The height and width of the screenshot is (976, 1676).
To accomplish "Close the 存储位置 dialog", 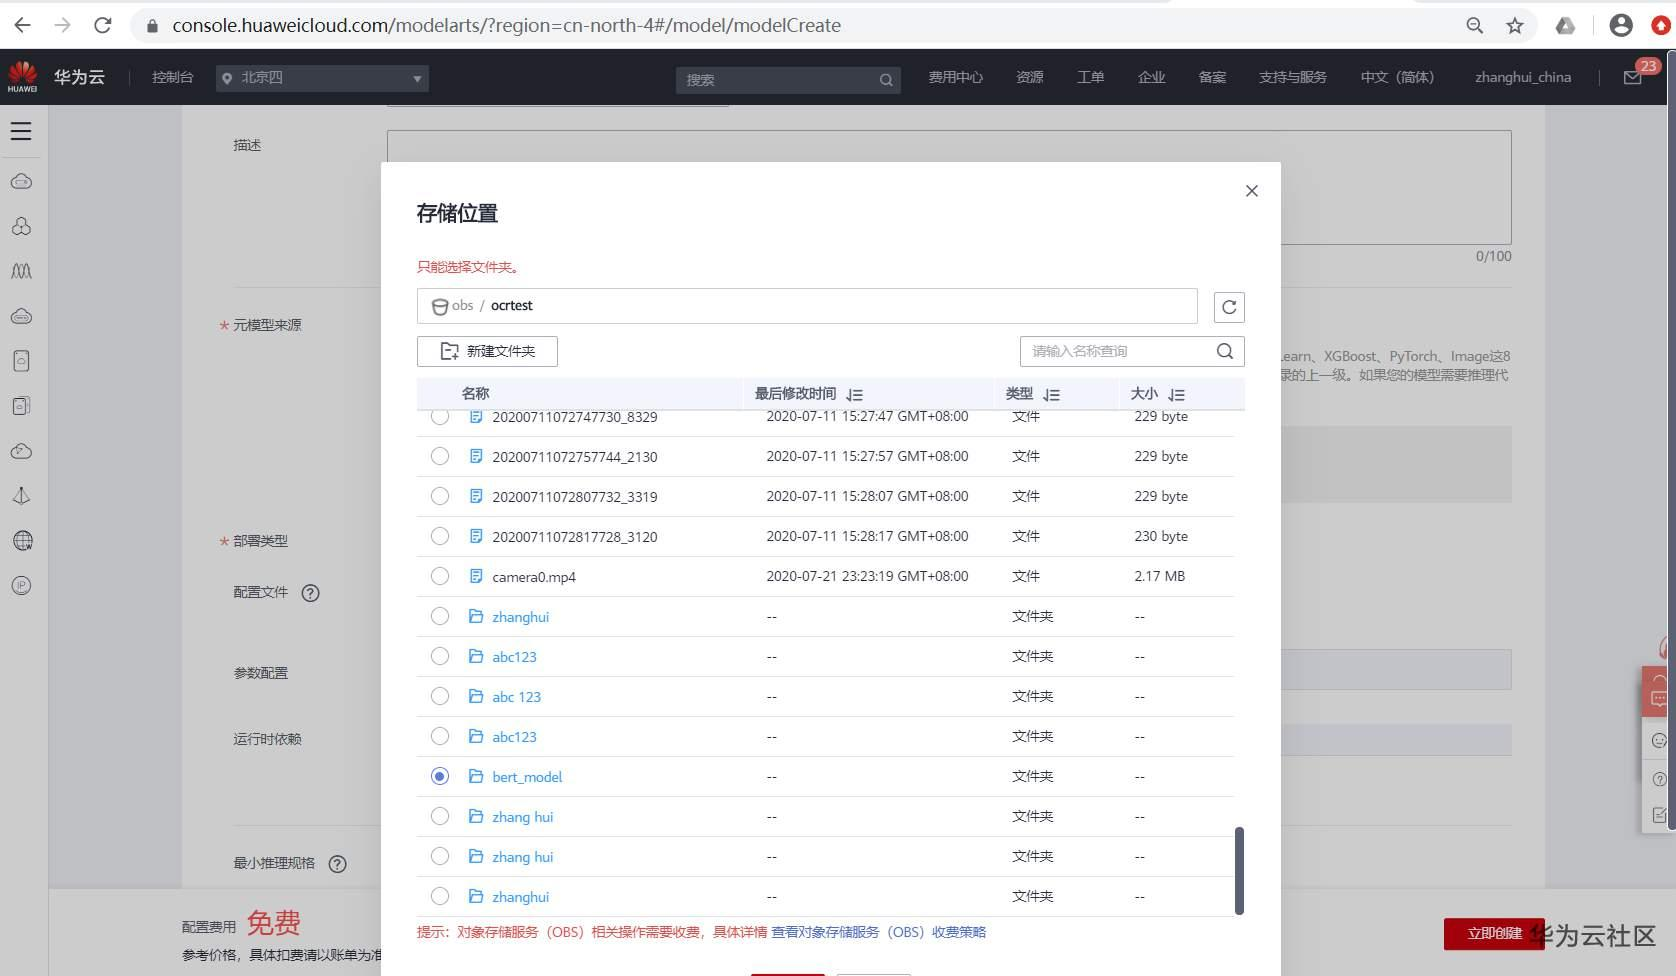I will (1252, 191).
